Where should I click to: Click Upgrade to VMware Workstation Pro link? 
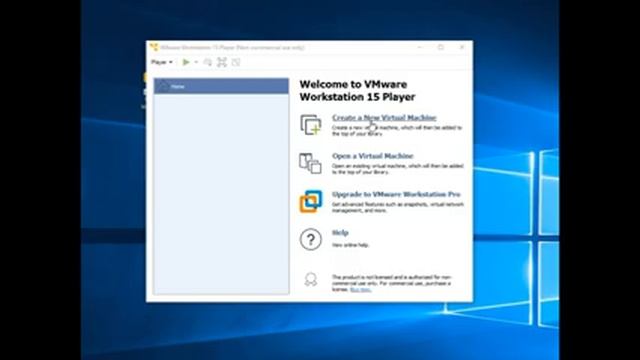(x=396, y=194)
